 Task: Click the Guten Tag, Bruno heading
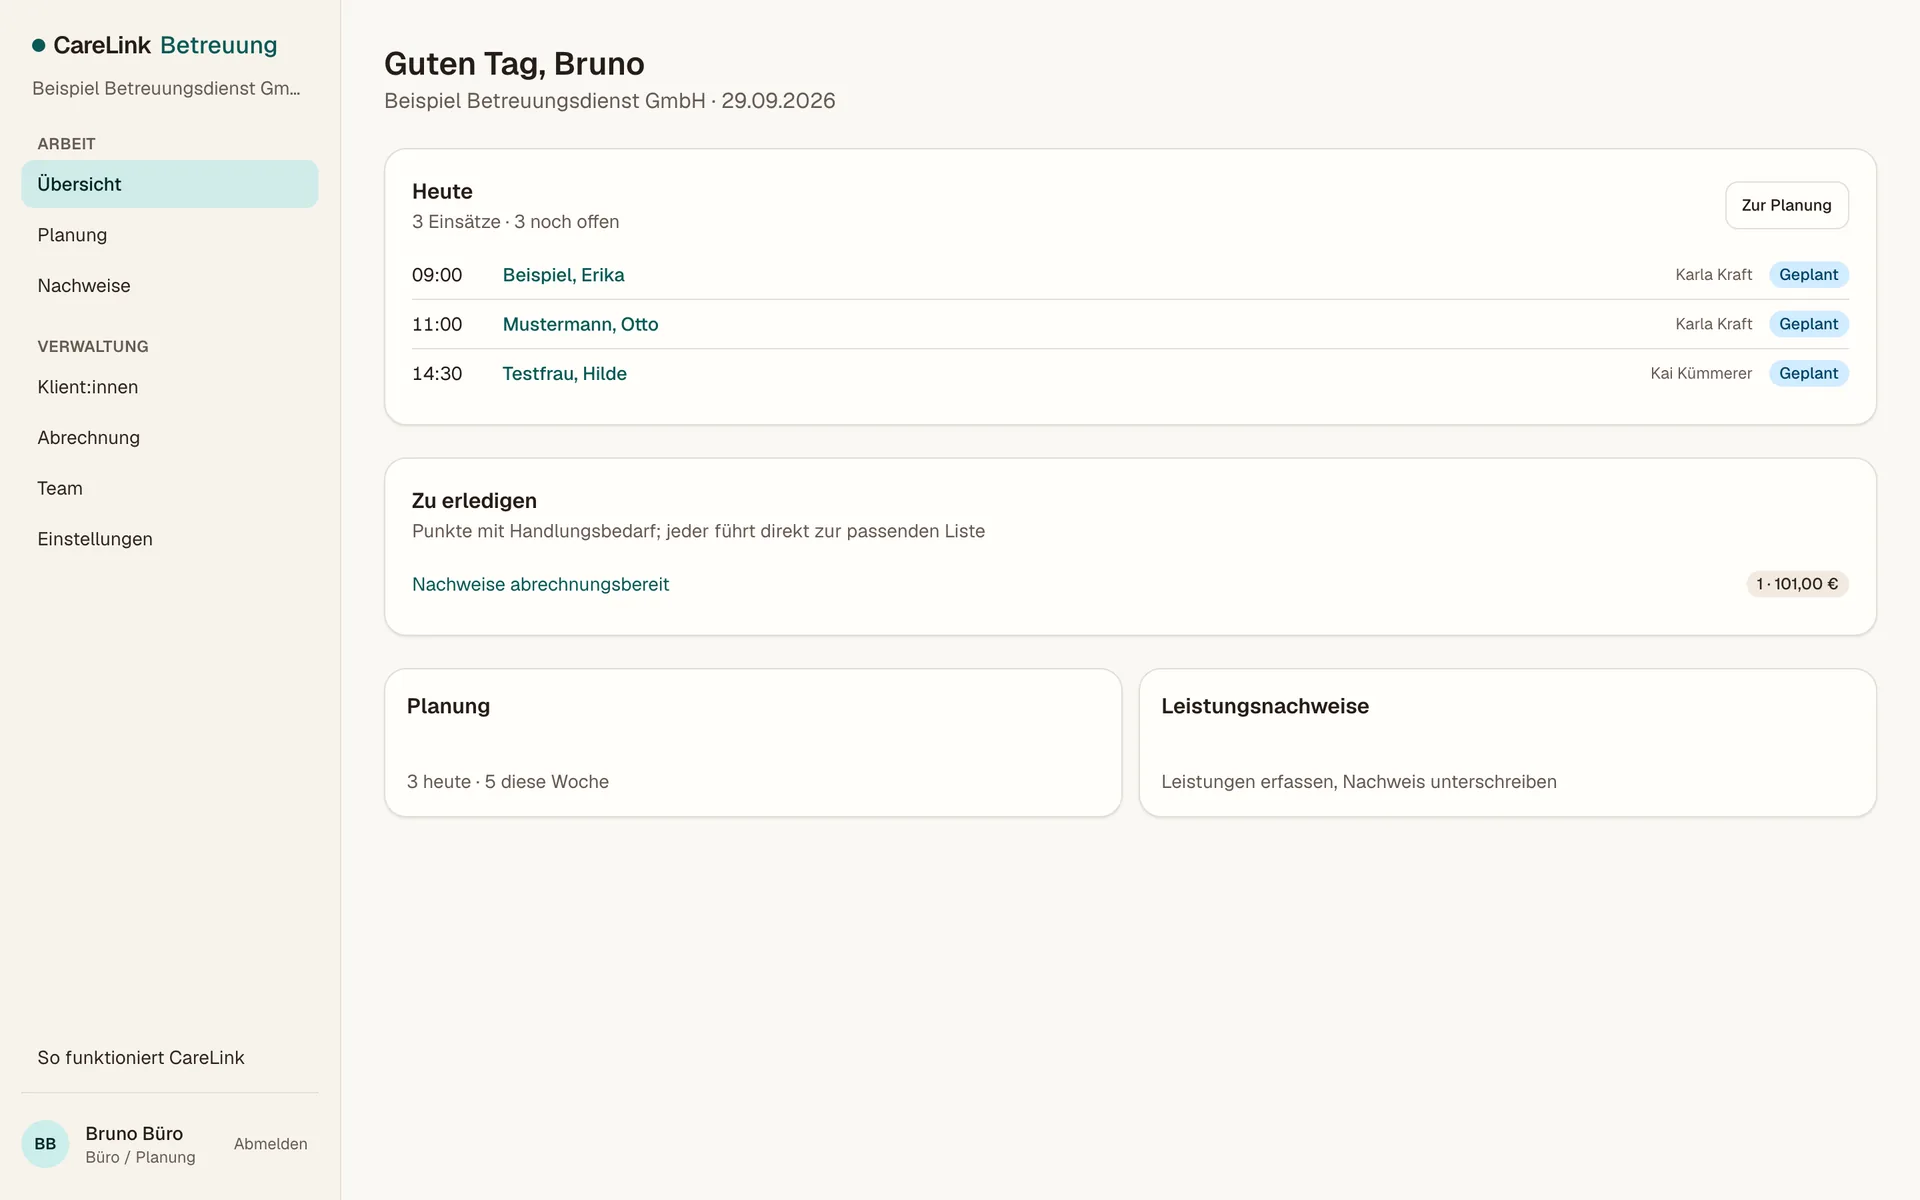pos(514,64)
